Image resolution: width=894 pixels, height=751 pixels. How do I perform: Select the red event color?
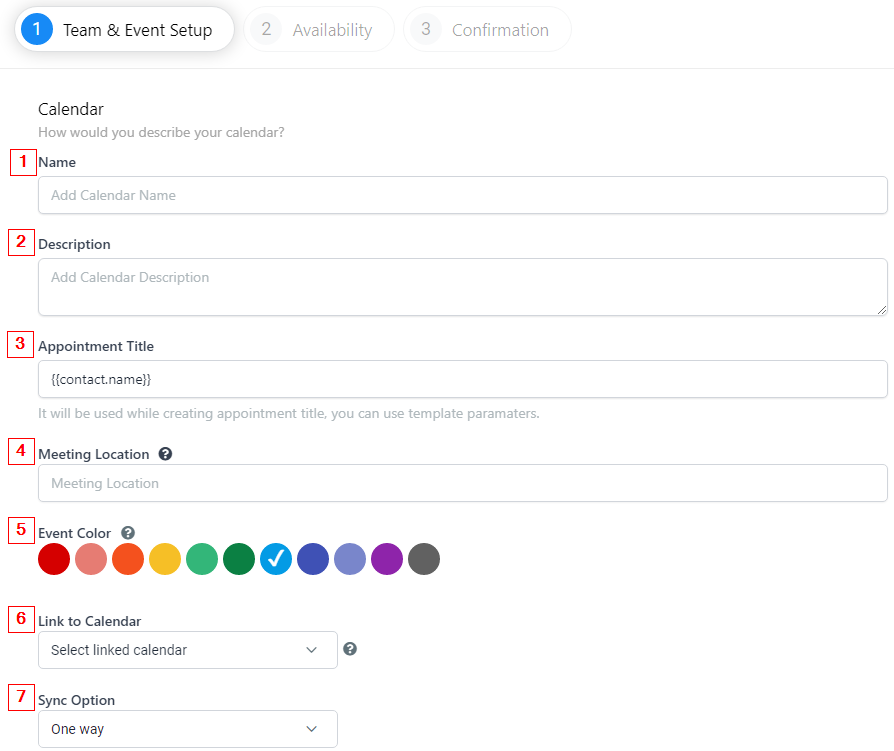tap(54, 559)
